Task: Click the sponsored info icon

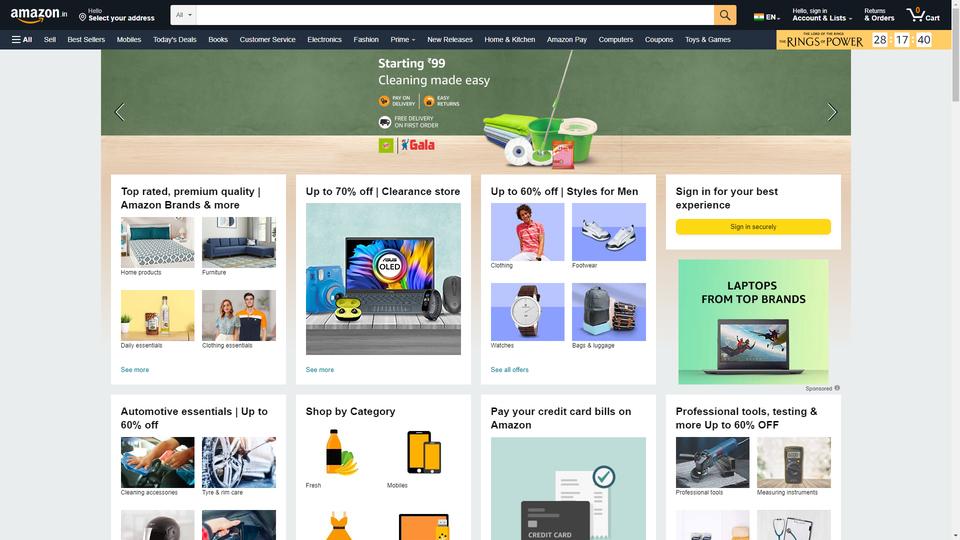Action: pyautogui.click(x=837, y=388)
